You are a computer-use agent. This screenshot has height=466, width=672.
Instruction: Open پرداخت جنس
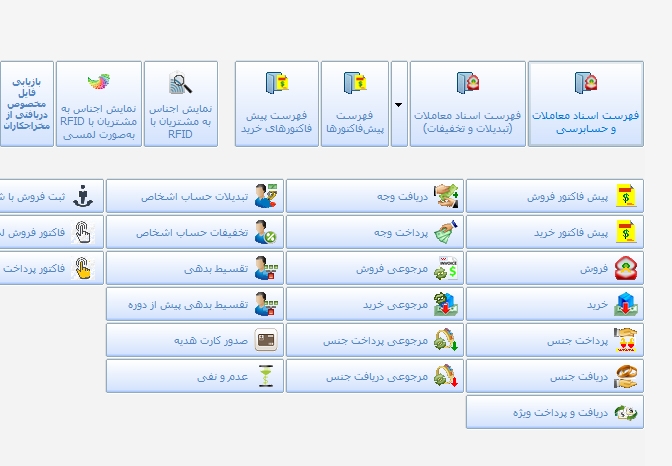[x=554, y=341]
